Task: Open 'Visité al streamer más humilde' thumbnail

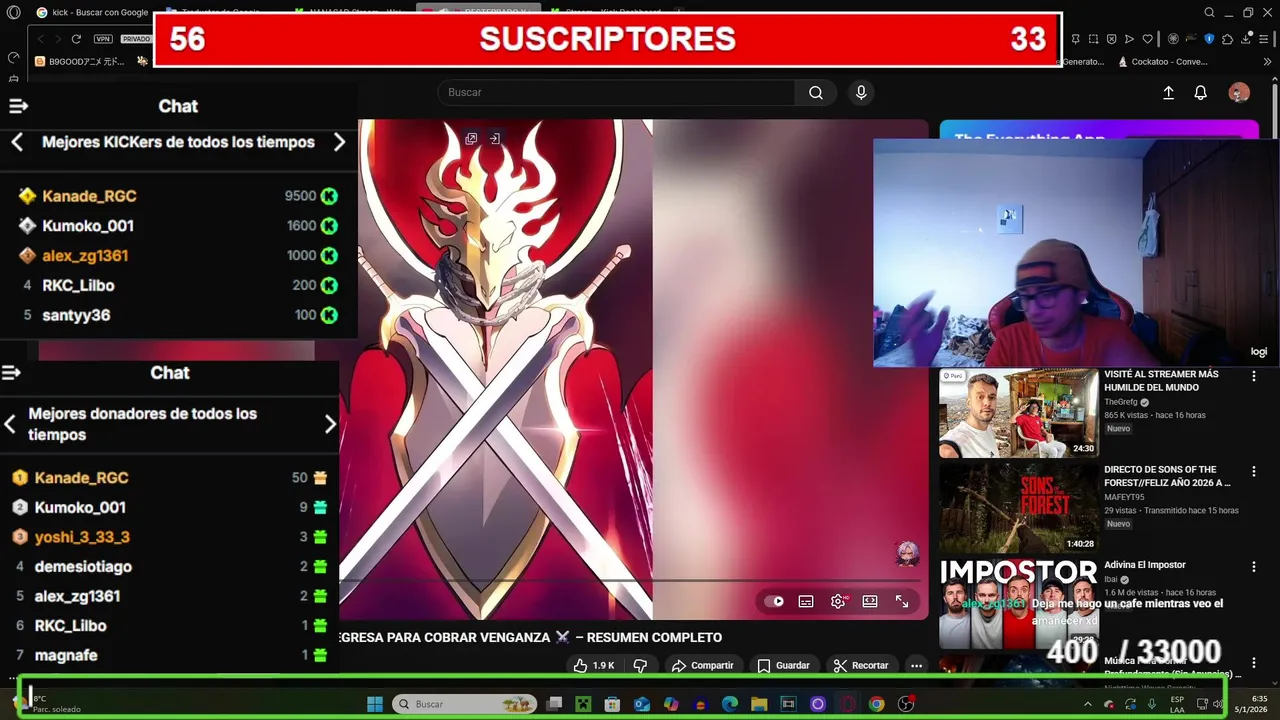Action: [1018, 412]
